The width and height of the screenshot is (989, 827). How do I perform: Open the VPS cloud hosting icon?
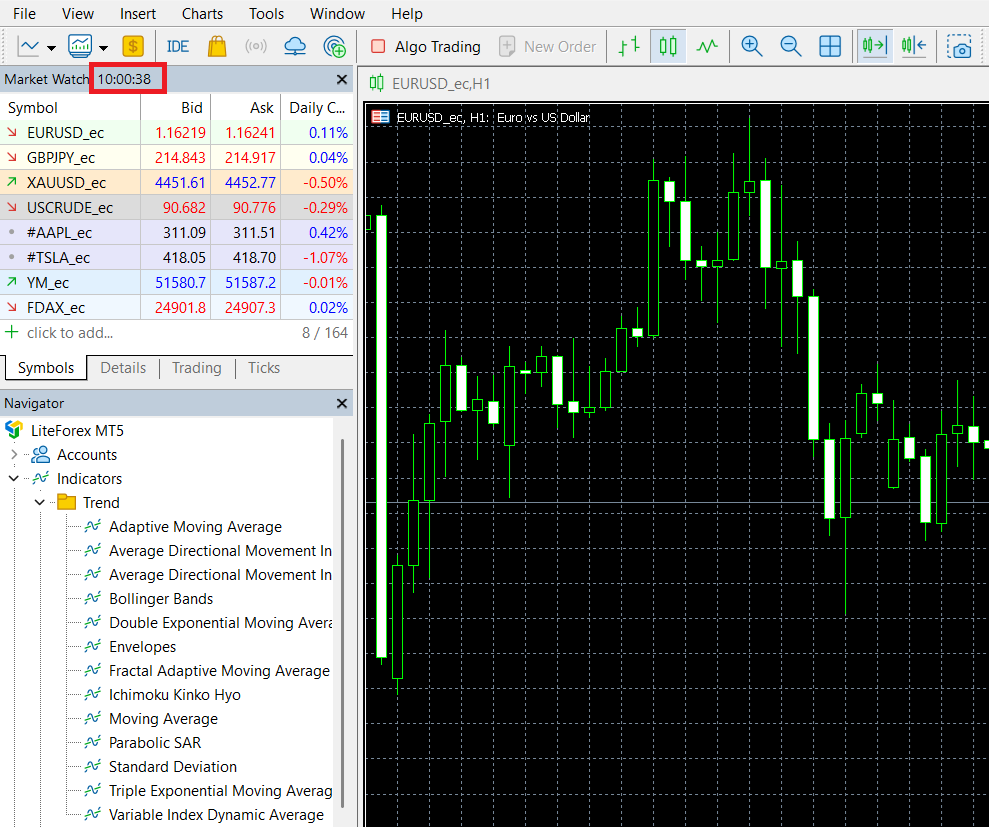(x=295, y=47)
